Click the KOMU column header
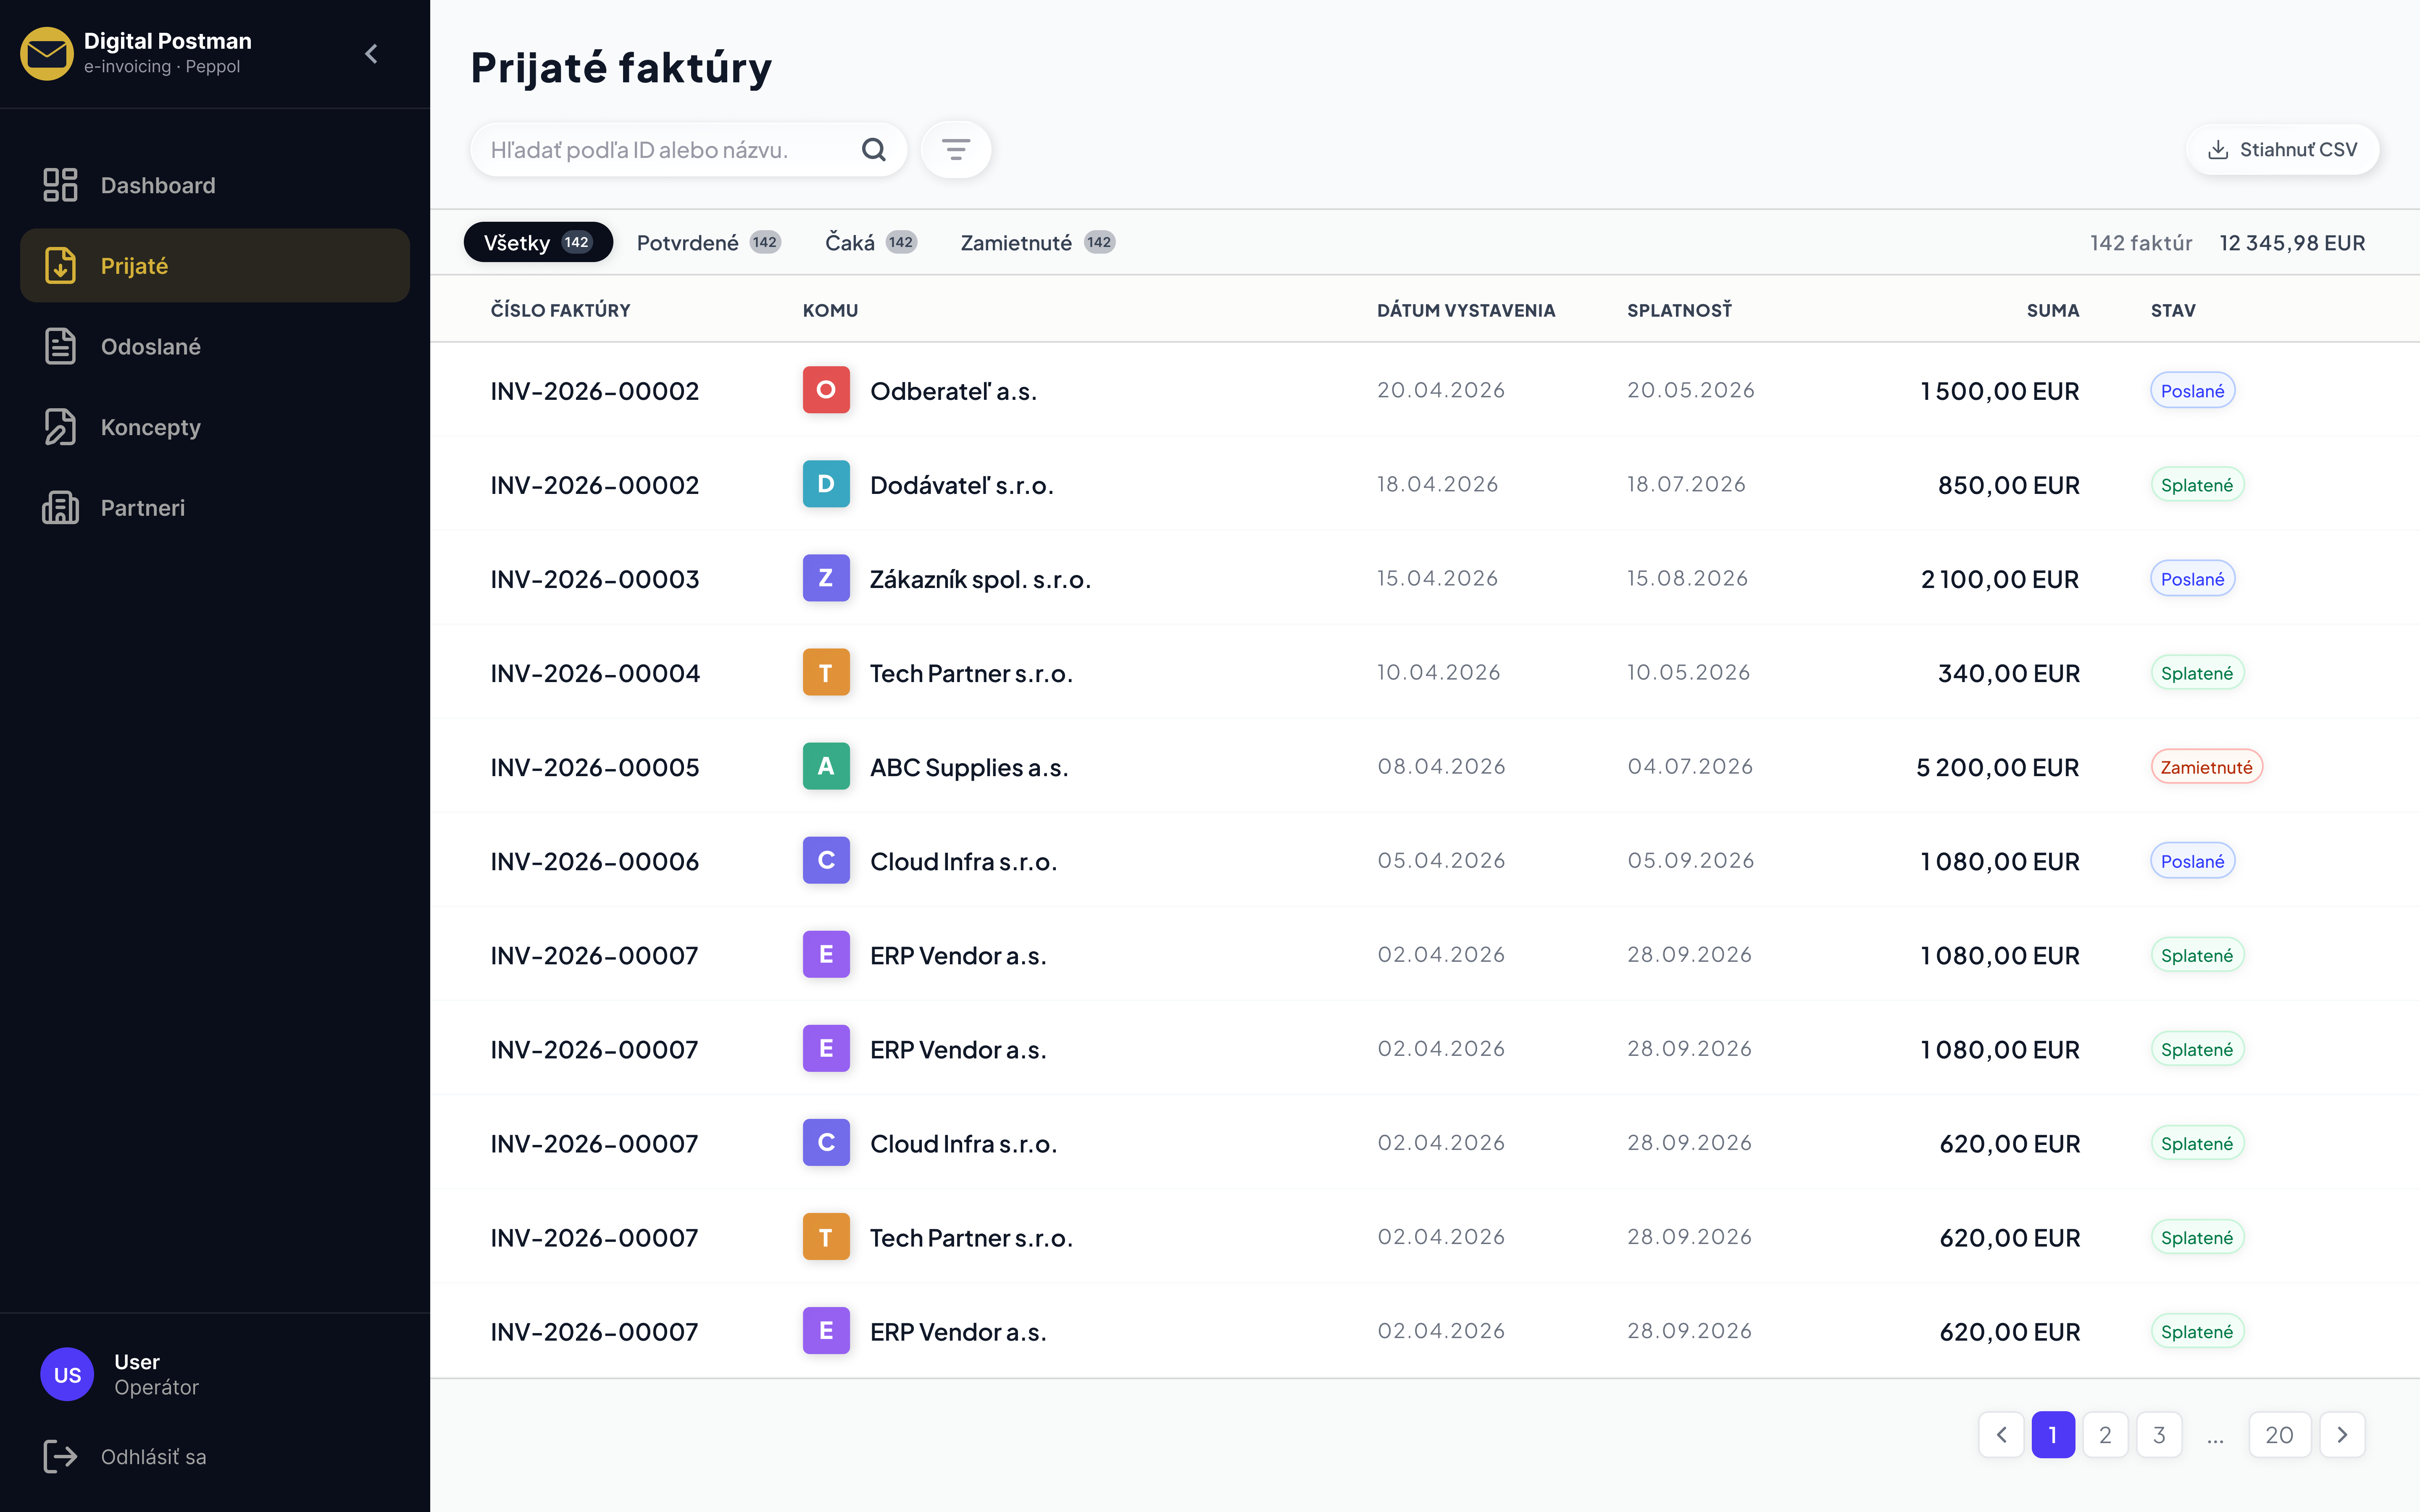 pyautogui.click(x=830, y=310)
